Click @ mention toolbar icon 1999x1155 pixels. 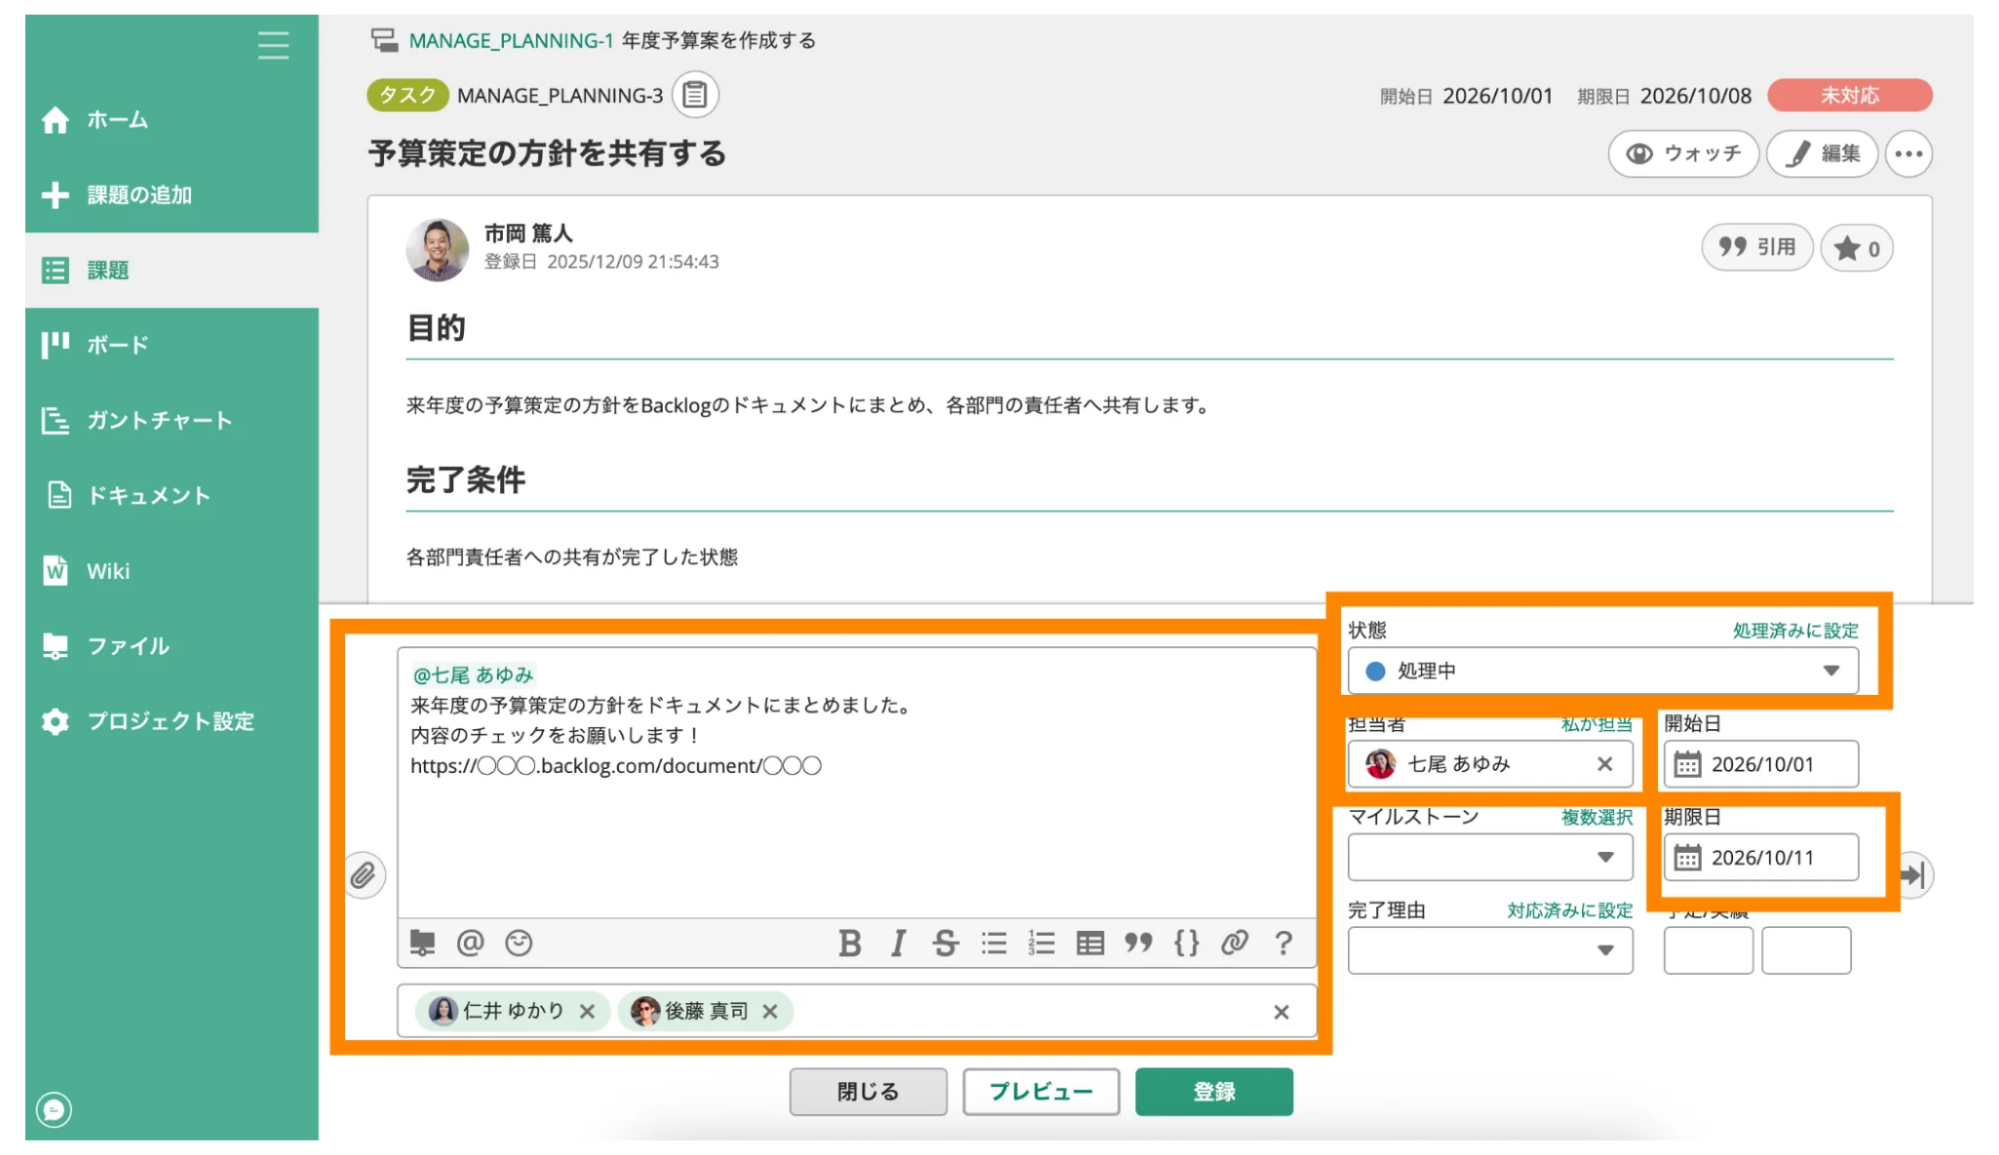pos(470,942)
